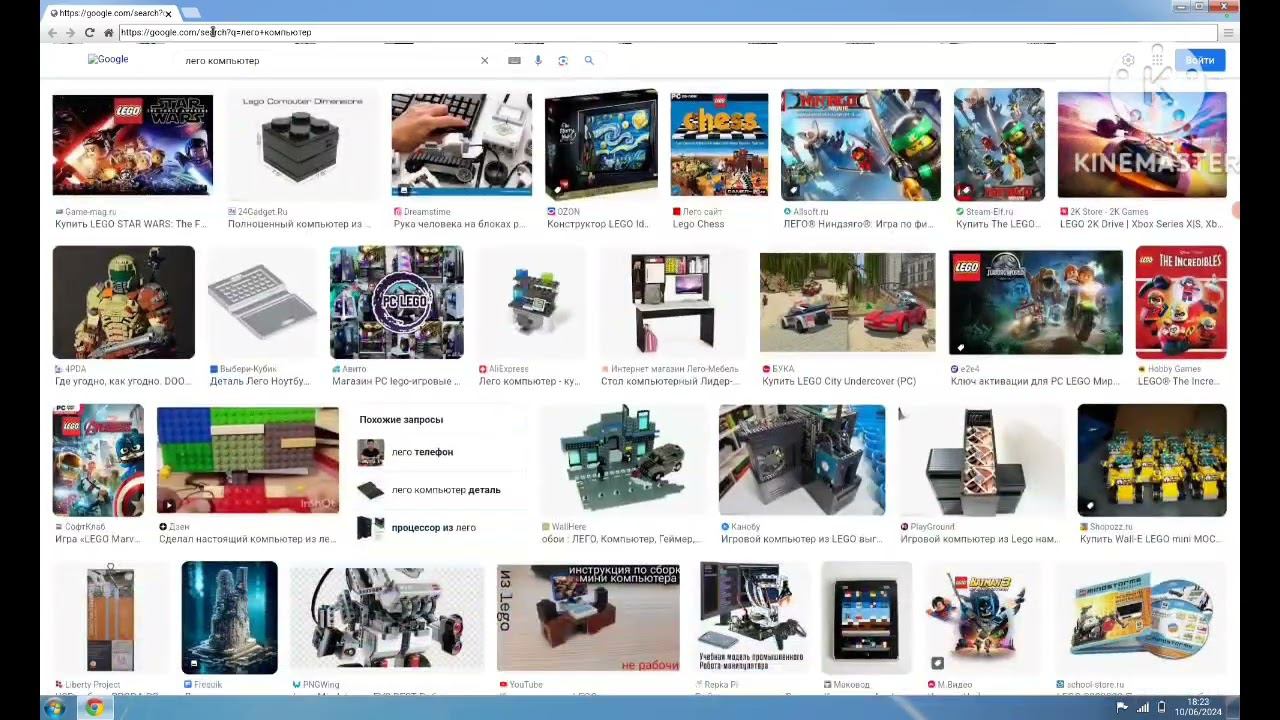This screenshot has height=720, width=1280.
Task: Open the М.Видео LEGO Batman 3 image
Action: pyautogui.click(x=980, y=618)
